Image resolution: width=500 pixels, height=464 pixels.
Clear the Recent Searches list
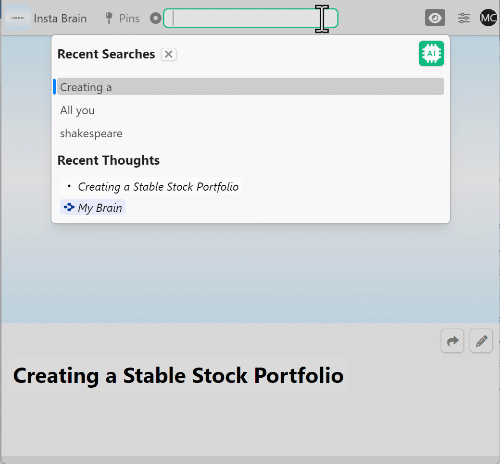[x=169, y=54]
